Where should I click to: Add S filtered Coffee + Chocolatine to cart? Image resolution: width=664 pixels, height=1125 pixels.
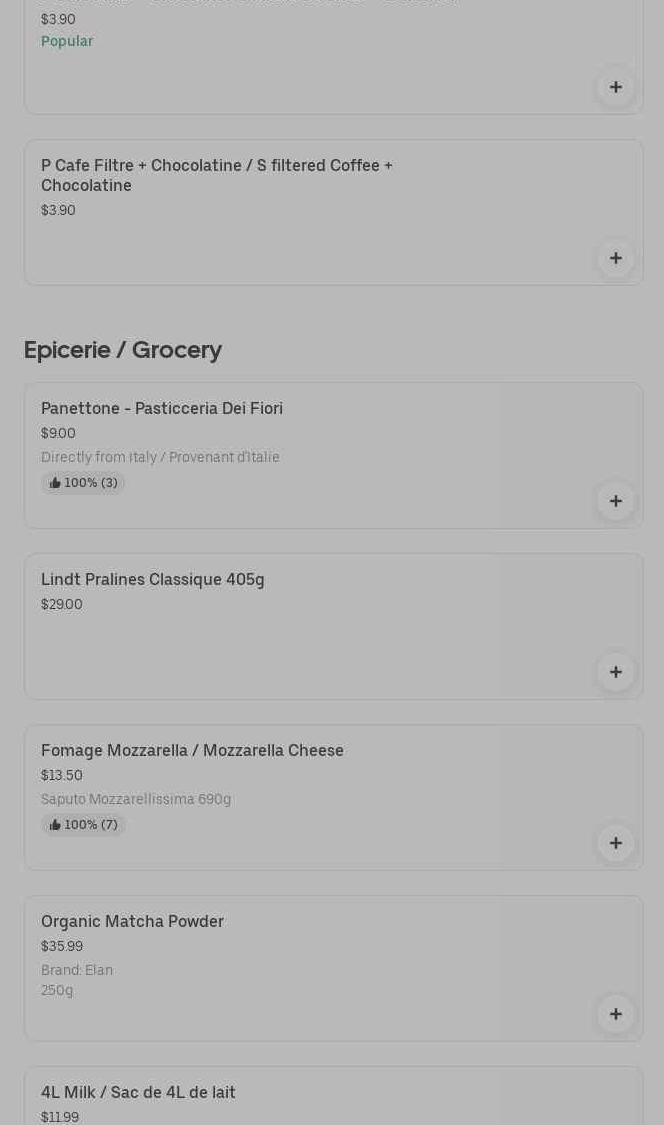click(615, 257)
